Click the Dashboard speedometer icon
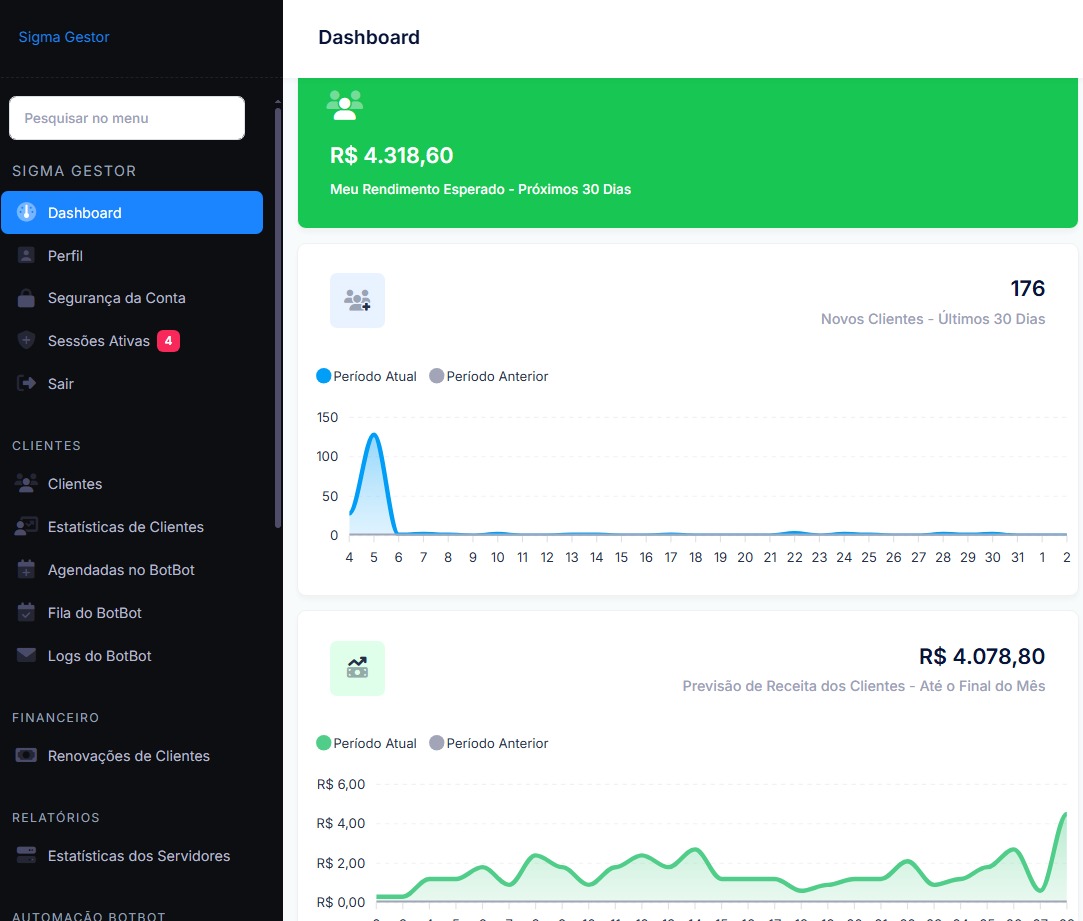 [x=27, y=213]
